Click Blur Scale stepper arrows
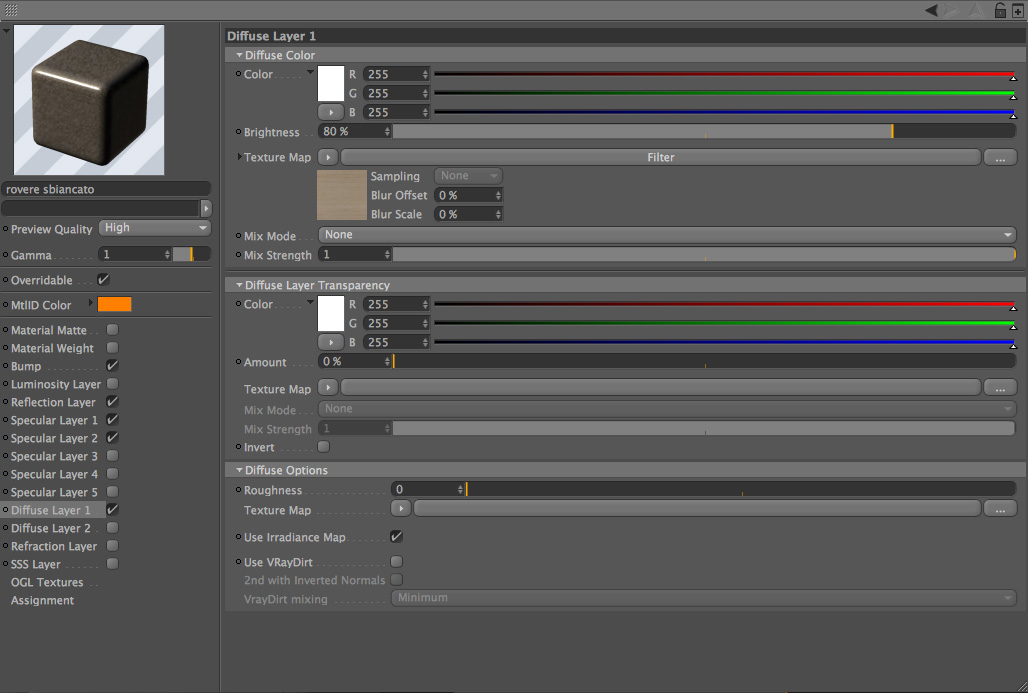 (498, 214)
